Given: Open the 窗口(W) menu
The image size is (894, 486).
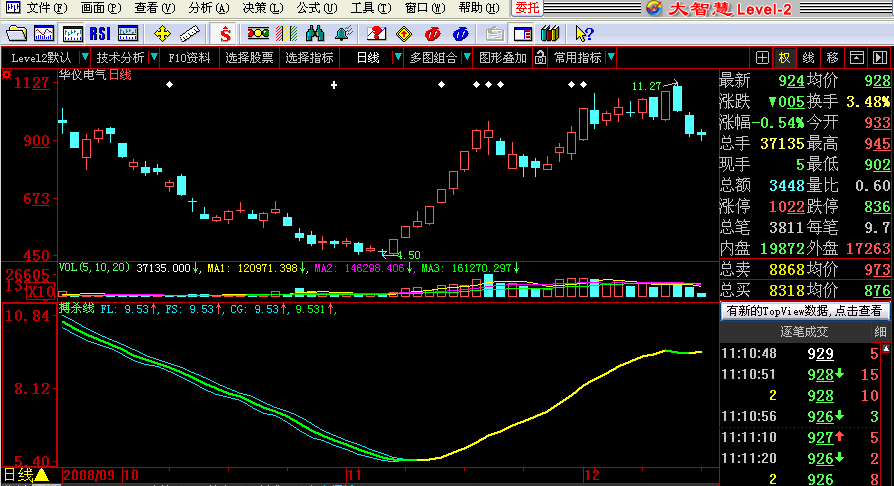Looking at the screenshot, I should (425, 8).
